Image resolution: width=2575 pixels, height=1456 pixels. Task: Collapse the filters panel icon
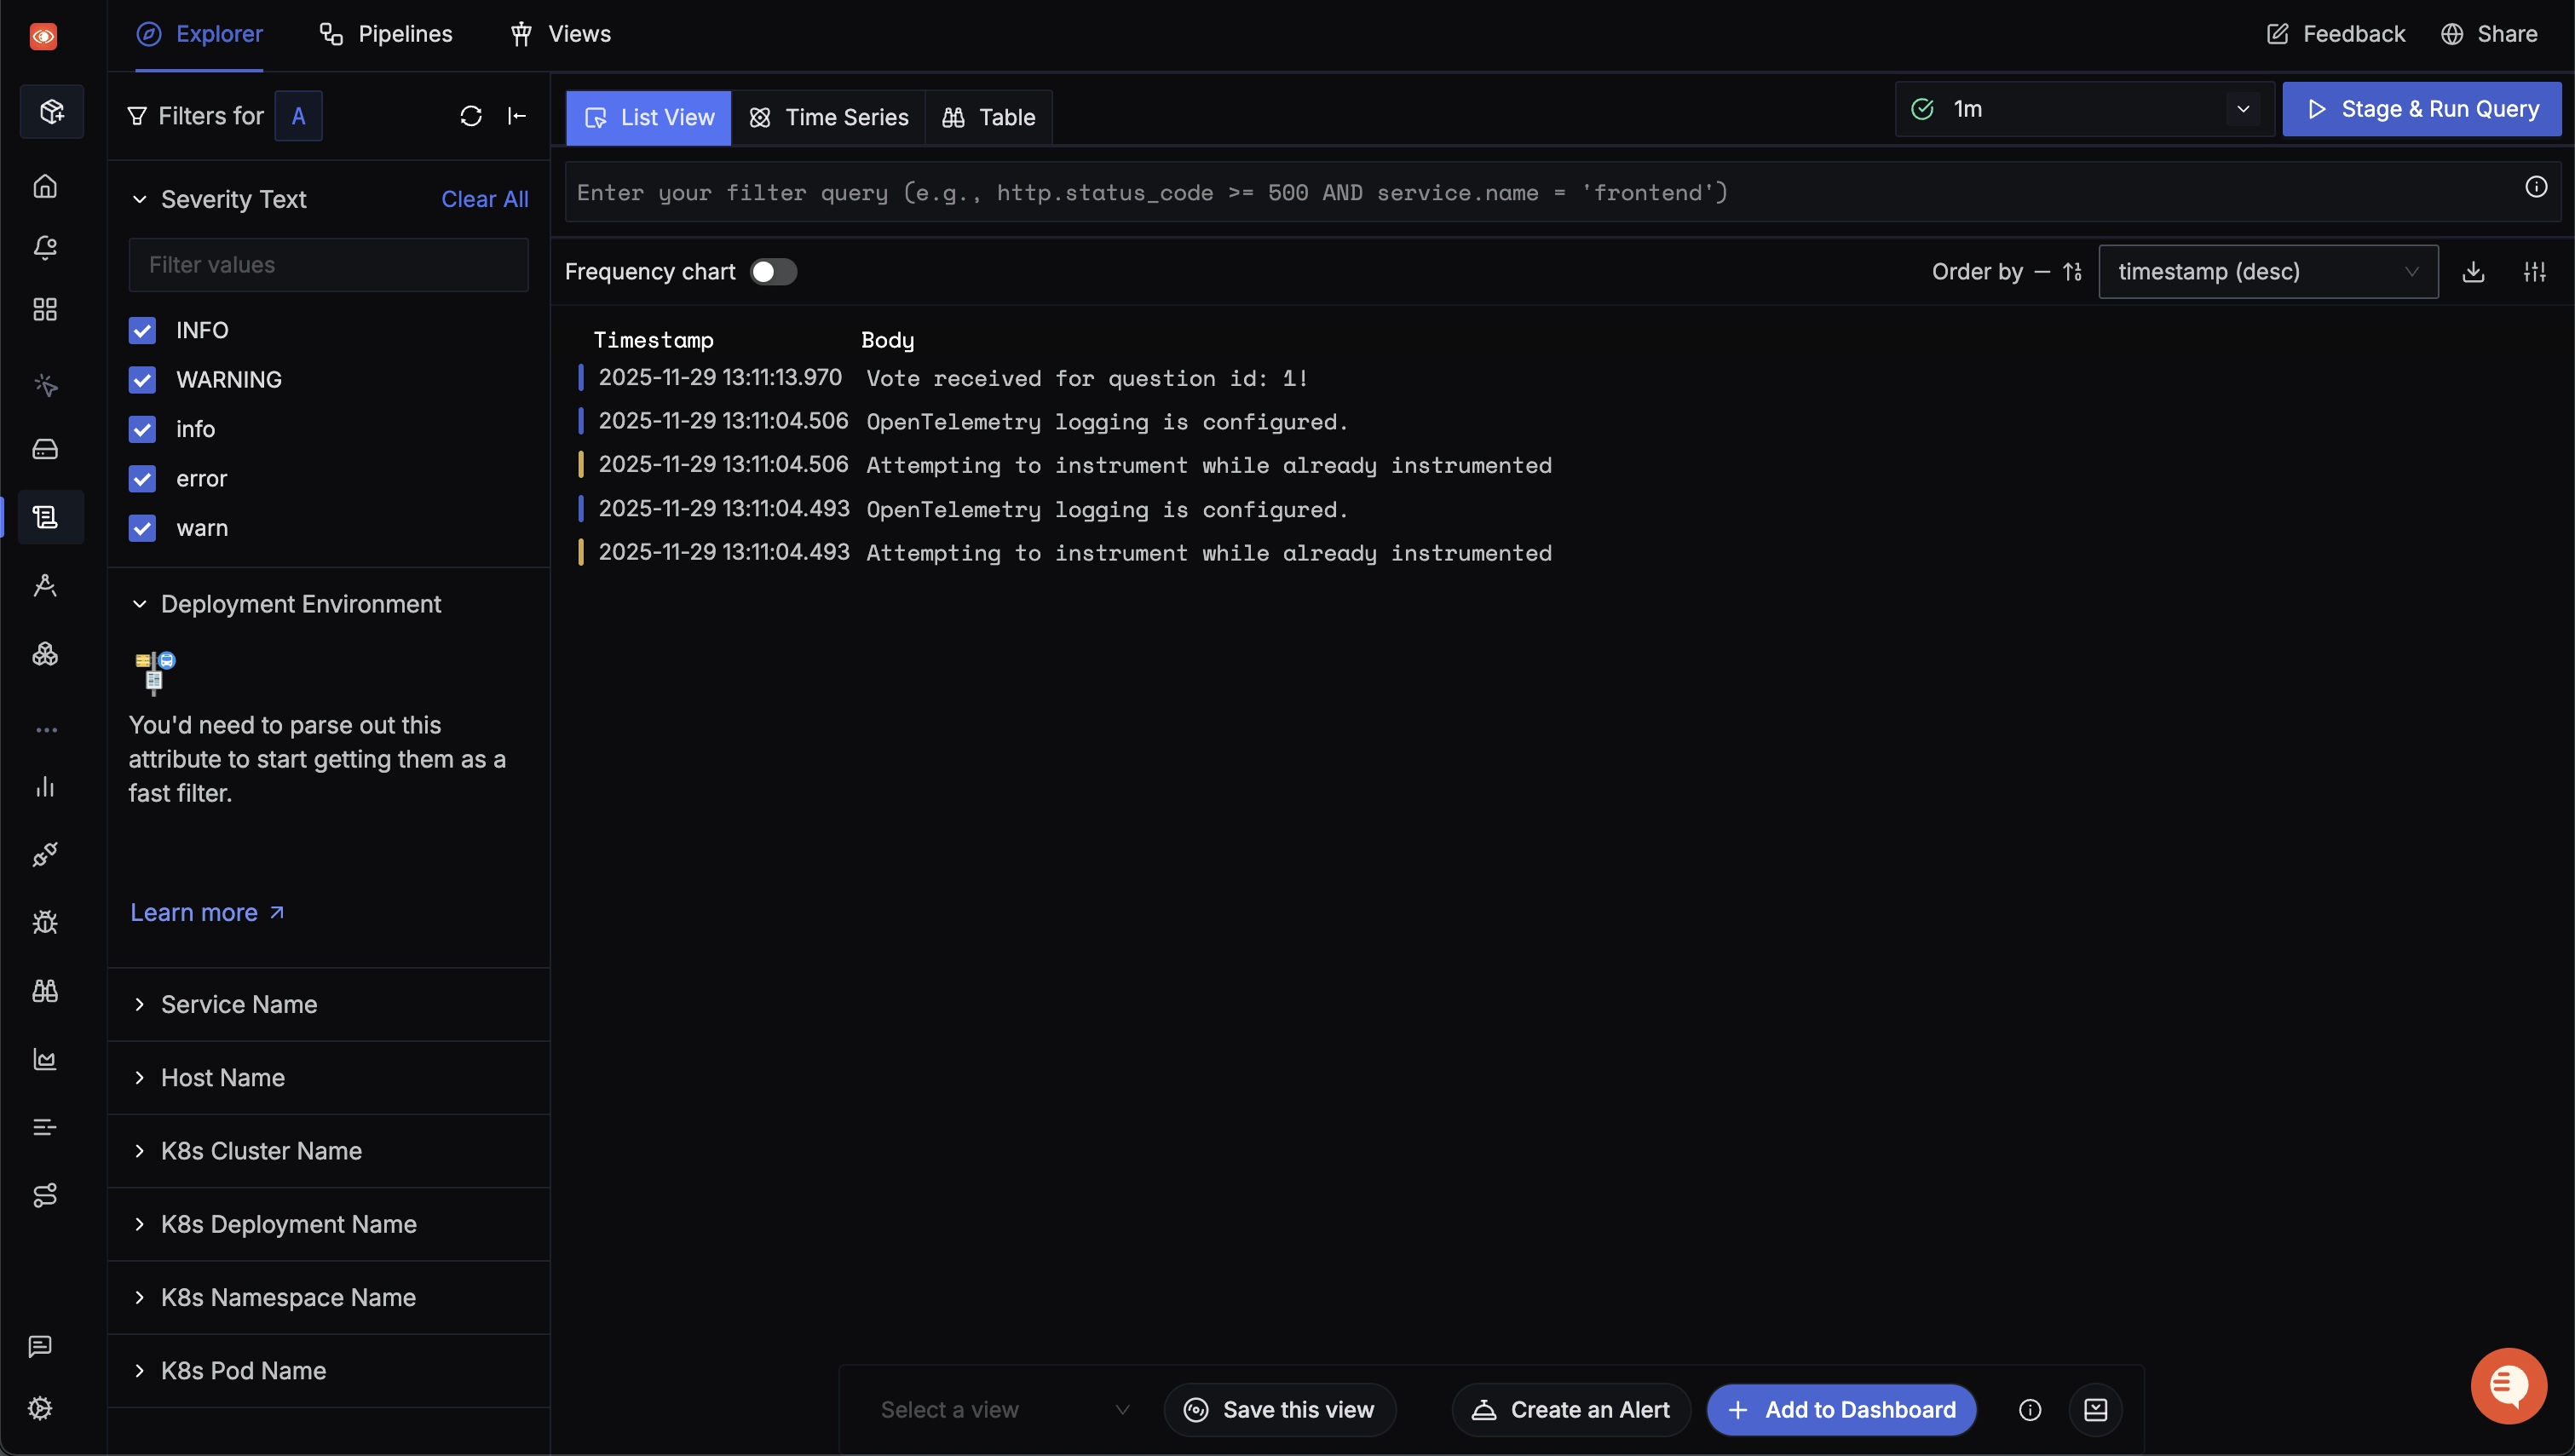517,116
